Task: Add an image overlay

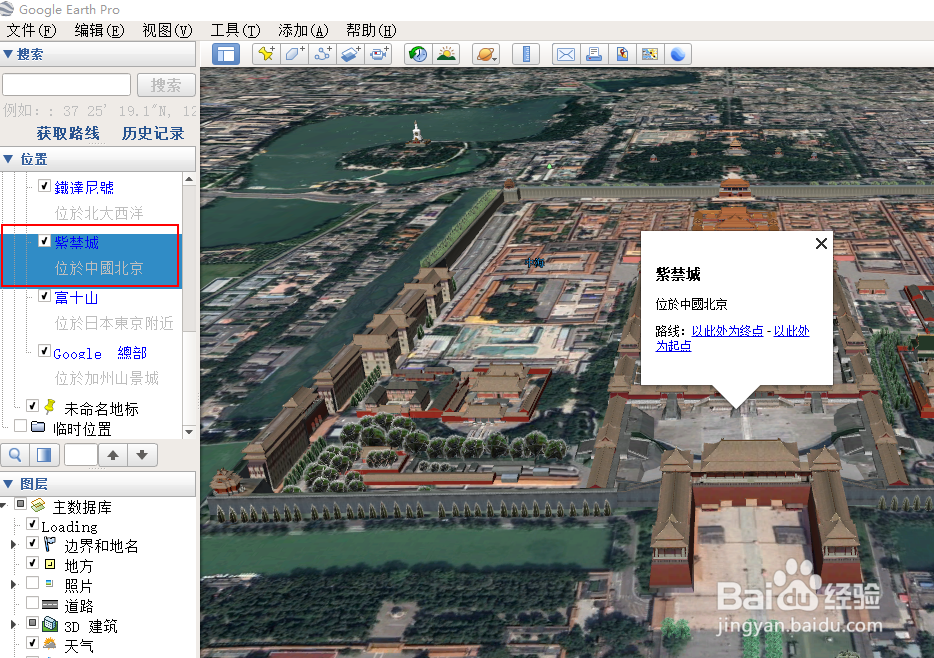Action: pyautogui.click(x=350, y=54)
